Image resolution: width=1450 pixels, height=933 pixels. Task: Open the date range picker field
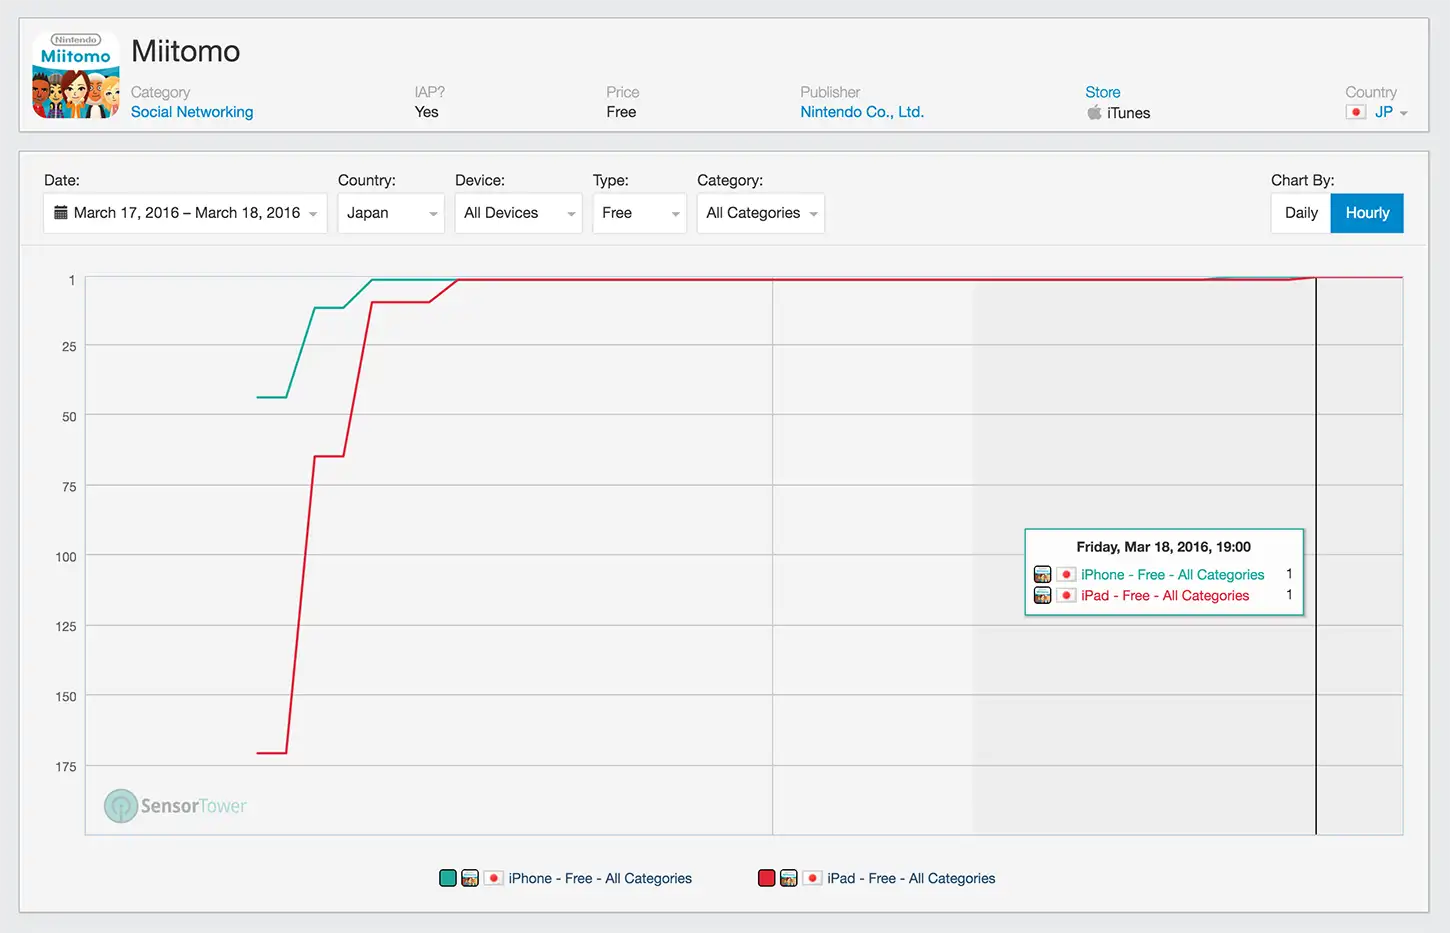click(x=185, y=213)
